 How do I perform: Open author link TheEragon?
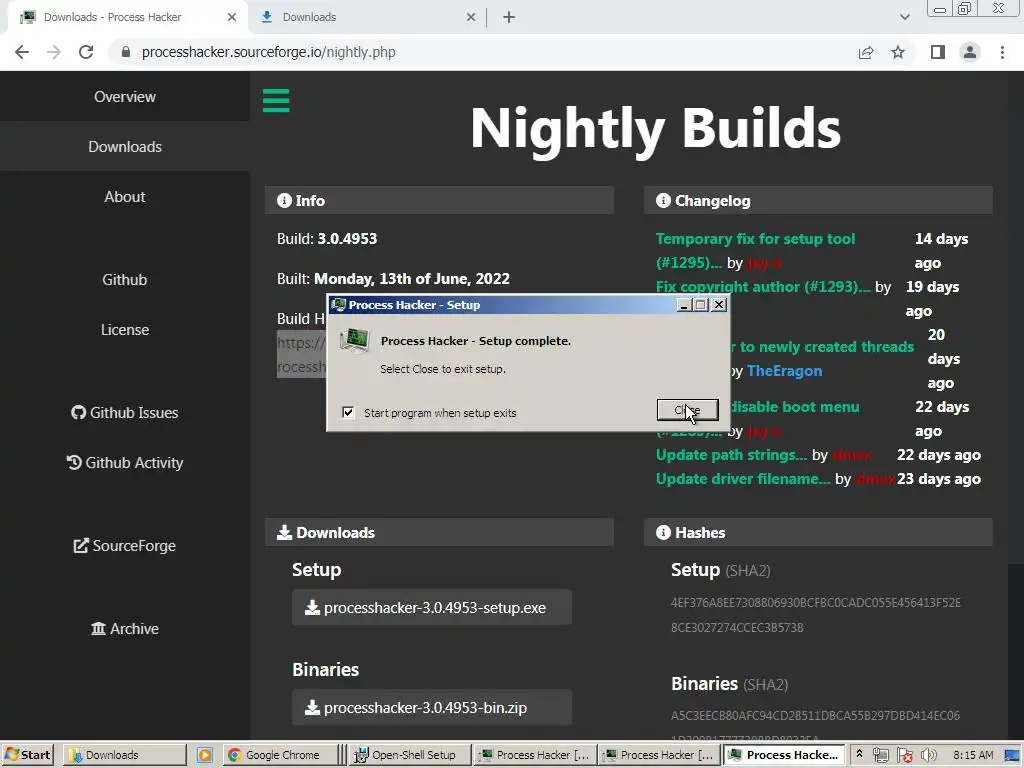784,371
